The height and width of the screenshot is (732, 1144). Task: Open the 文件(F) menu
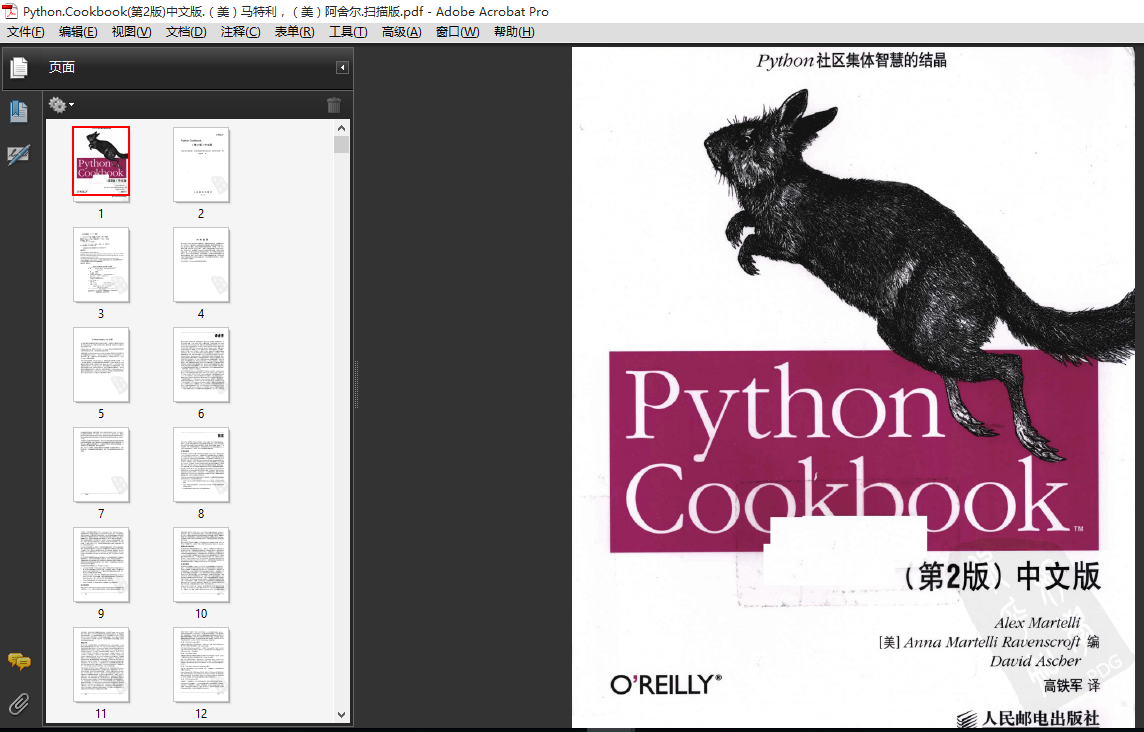(x=26, y=31)
